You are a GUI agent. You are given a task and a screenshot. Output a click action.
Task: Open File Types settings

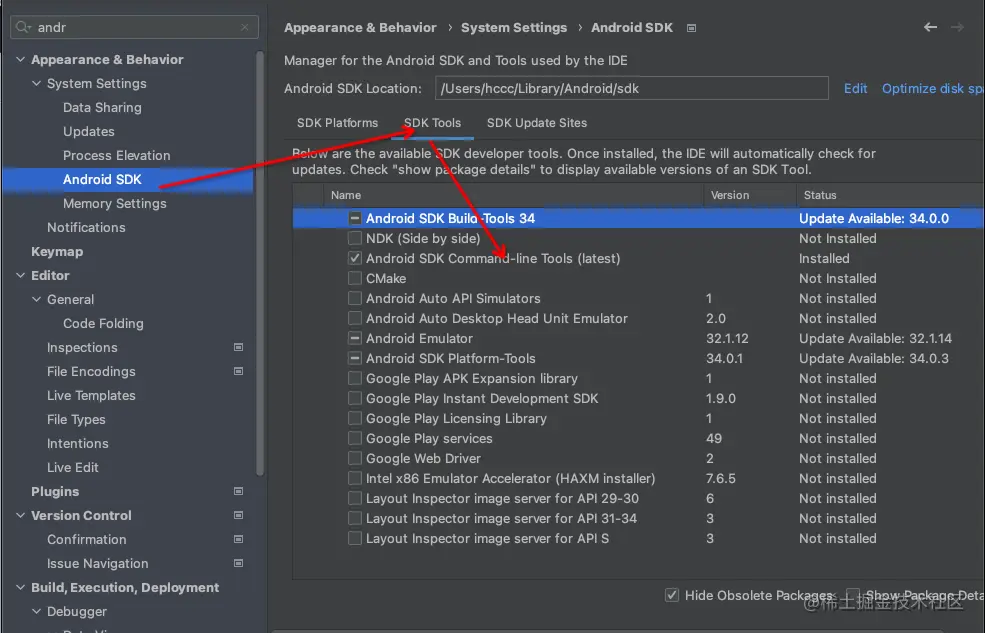[76, 419]
